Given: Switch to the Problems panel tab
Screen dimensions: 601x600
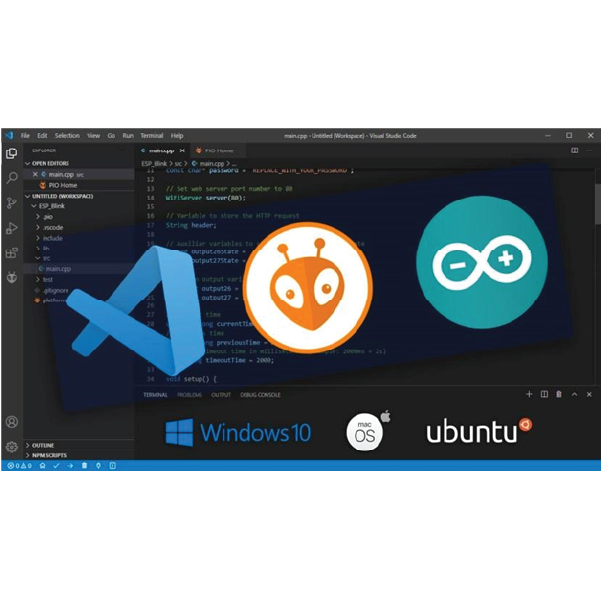Looking at the screenshot, I should tap(189, 395).
